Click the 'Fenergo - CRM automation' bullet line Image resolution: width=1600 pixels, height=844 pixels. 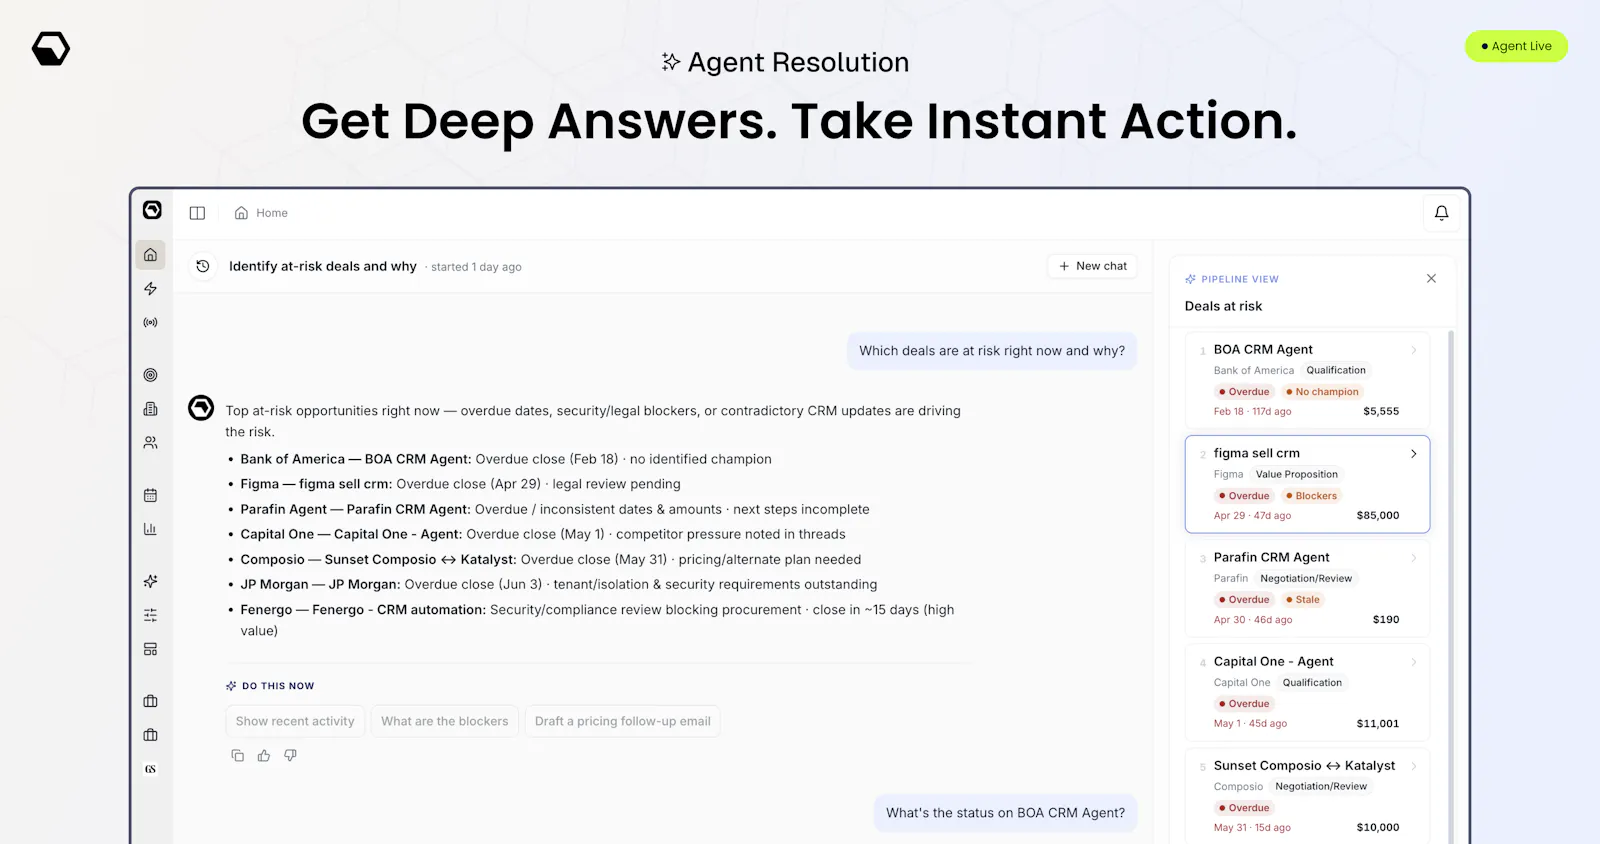tap(597, 620)
